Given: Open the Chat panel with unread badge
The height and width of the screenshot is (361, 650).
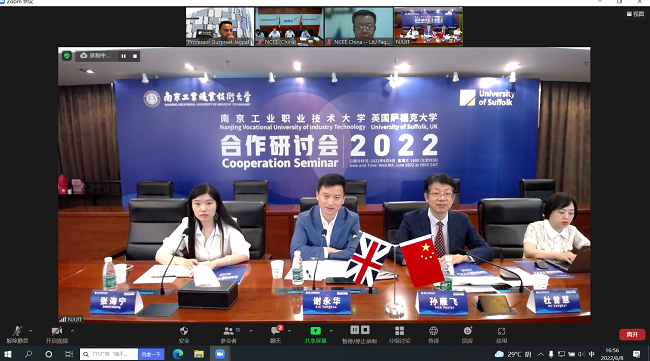Looking at the screenshot, I should tap(276, 334).
